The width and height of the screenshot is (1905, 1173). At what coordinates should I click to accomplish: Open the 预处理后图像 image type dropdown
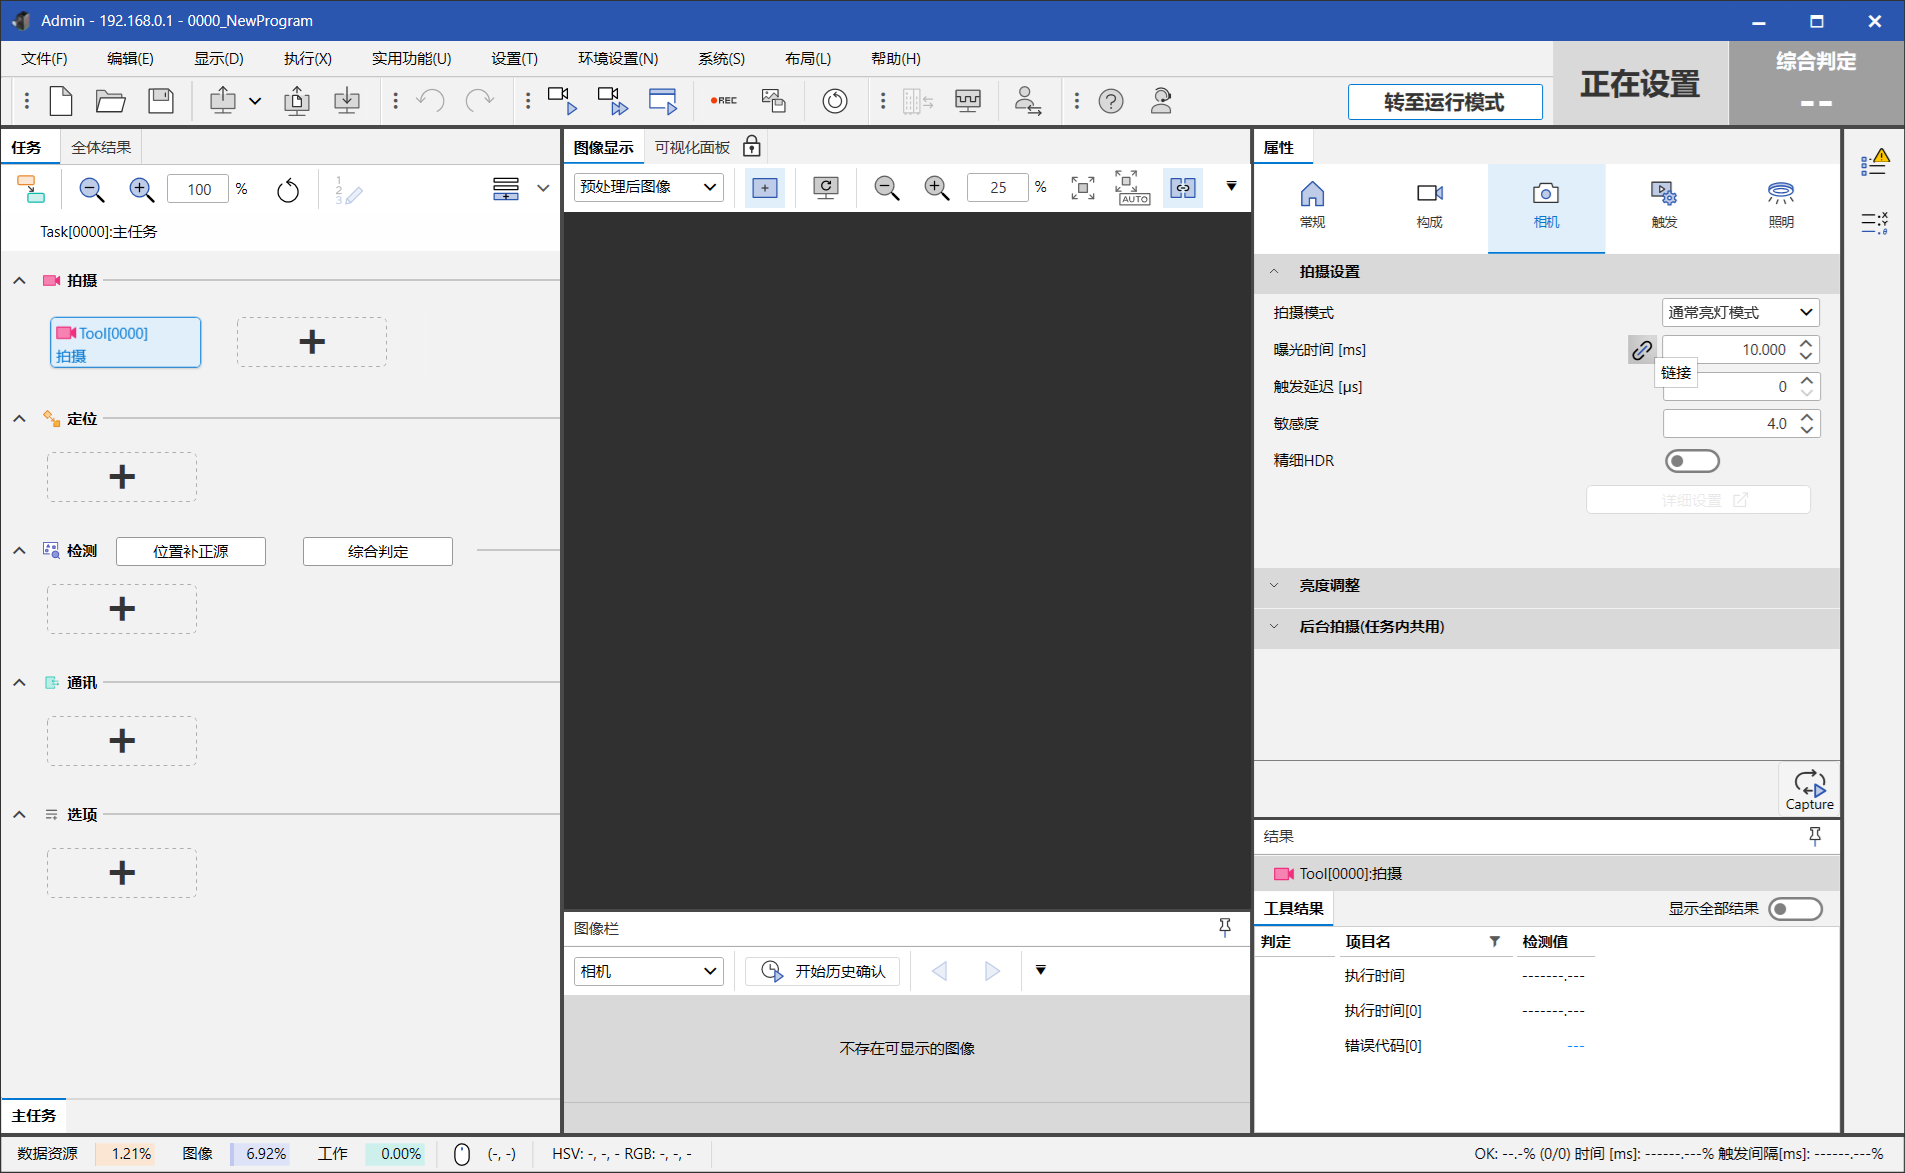pos(648,188)
